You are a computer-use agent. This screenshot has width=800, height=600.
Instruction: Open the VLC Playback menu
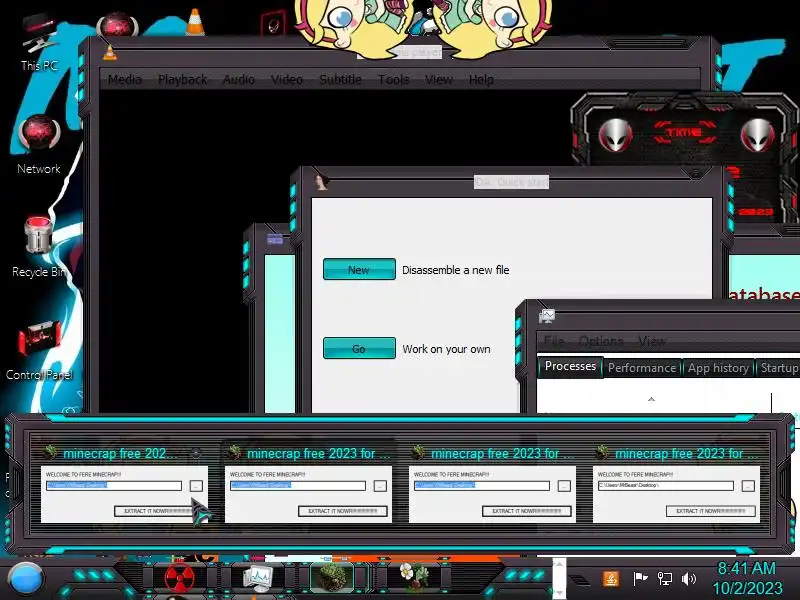pyautogui.click(x=183, y=80)
